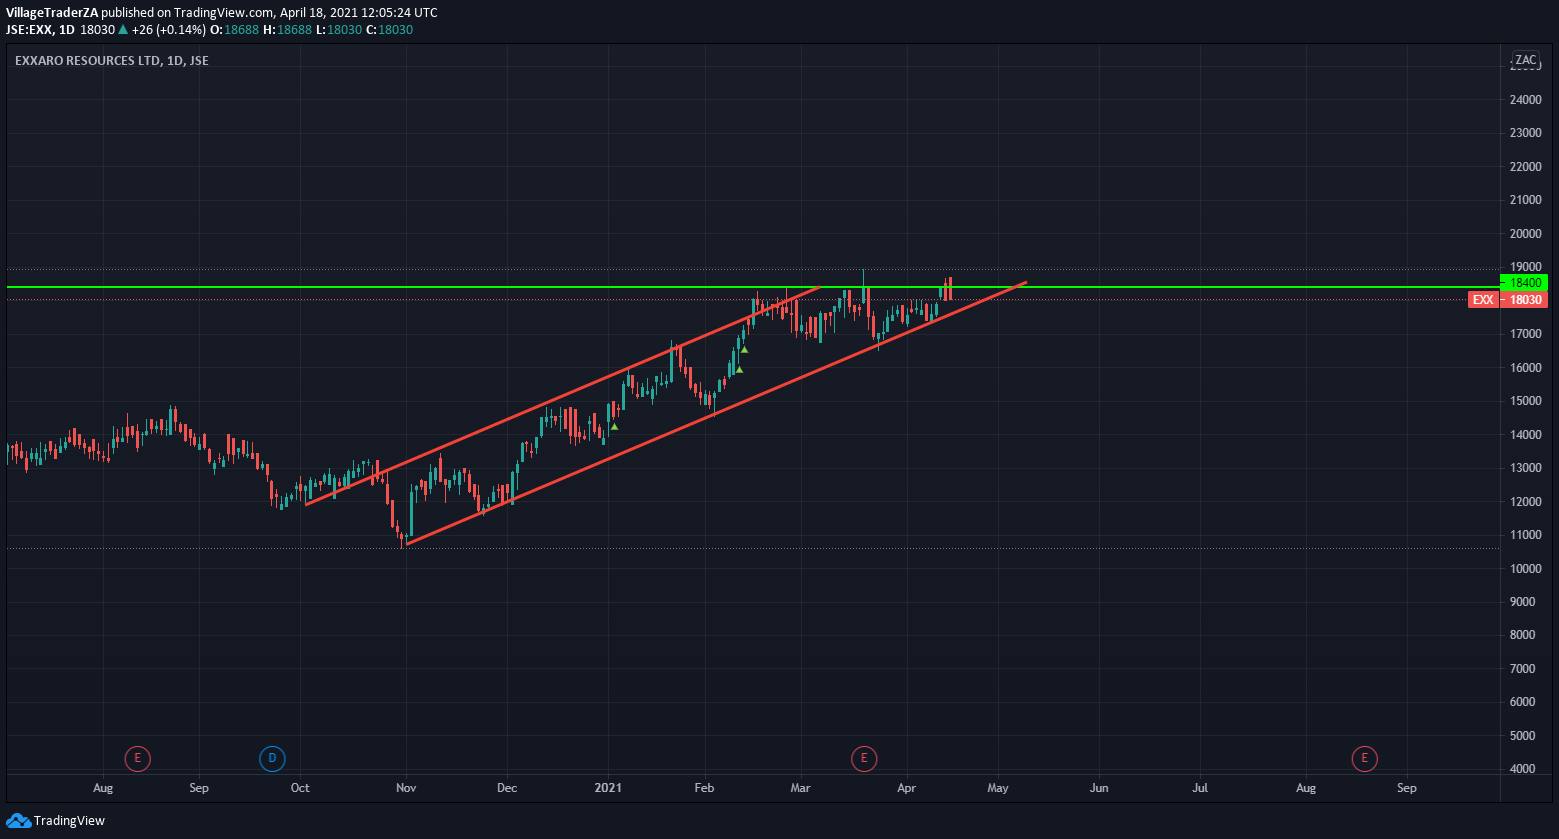1559x839 pixels.
Task: Click the VillageTraderZA author name
Action: click(x=52, y=13)
